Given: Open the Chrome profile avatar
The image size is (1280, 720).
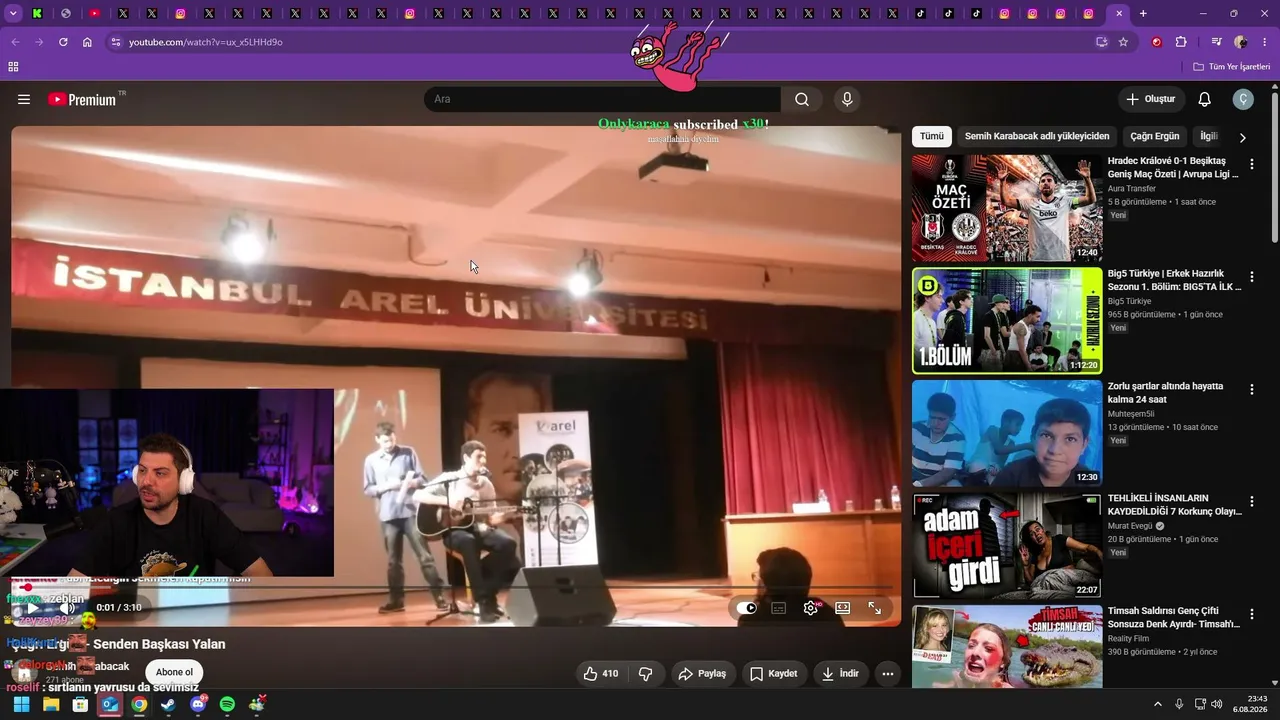Looking at the screenshot, I should coord(1240,42).
